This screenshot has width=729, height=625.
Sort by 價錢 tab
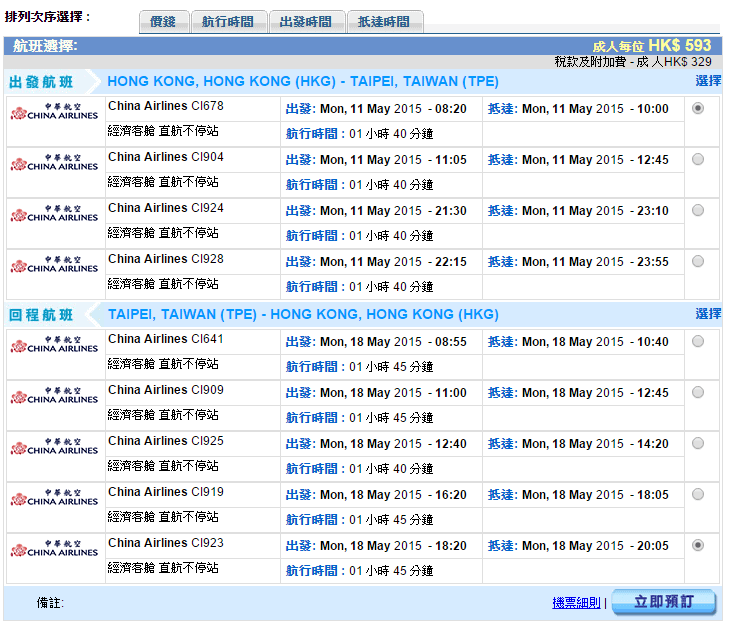(x=162, y=22)
